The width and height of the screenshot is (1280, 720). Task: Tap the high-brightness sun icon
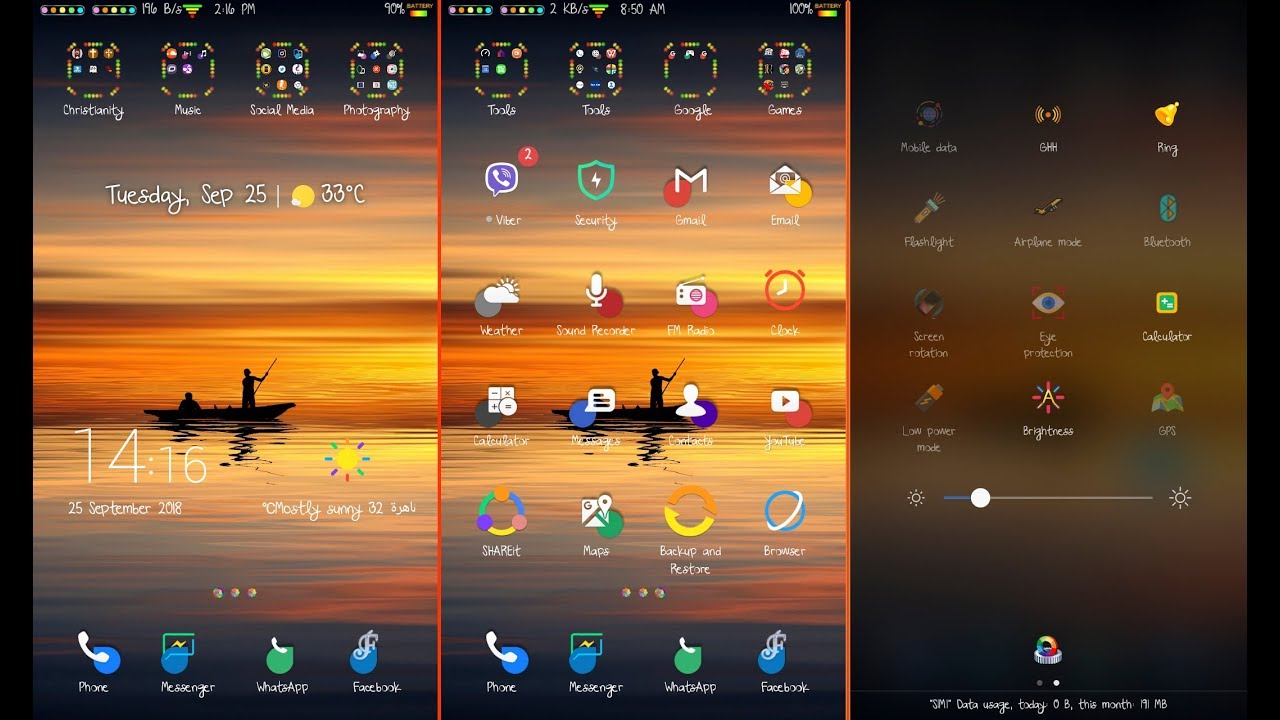1180,497
